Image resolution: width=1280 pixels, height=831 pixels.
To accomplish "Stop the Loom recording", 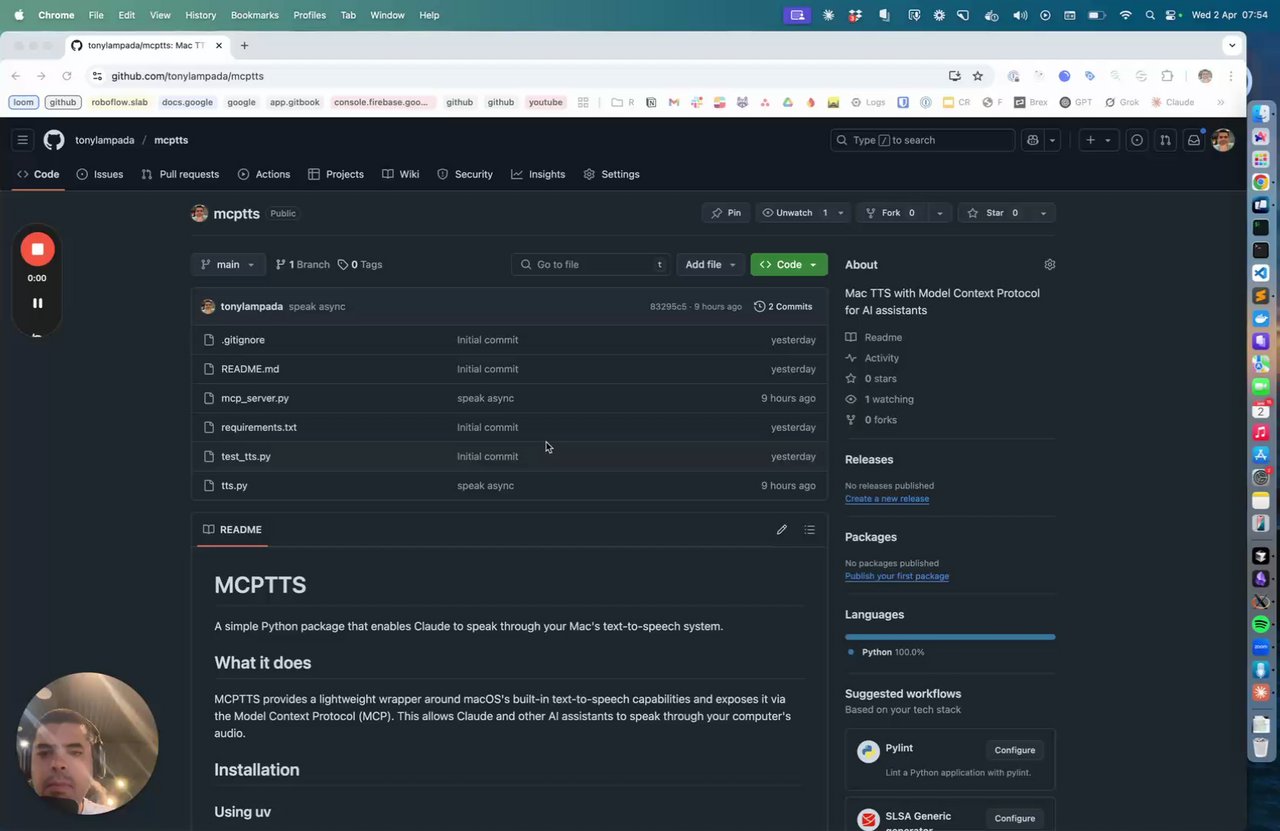I will click(37, 249).
